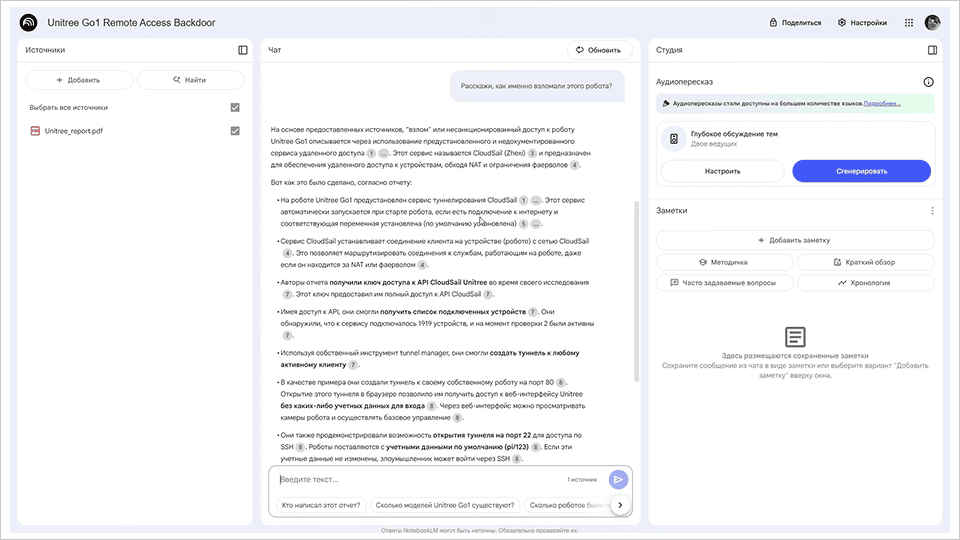Create Часто задаваемые вопросы note

click(724, 283)
